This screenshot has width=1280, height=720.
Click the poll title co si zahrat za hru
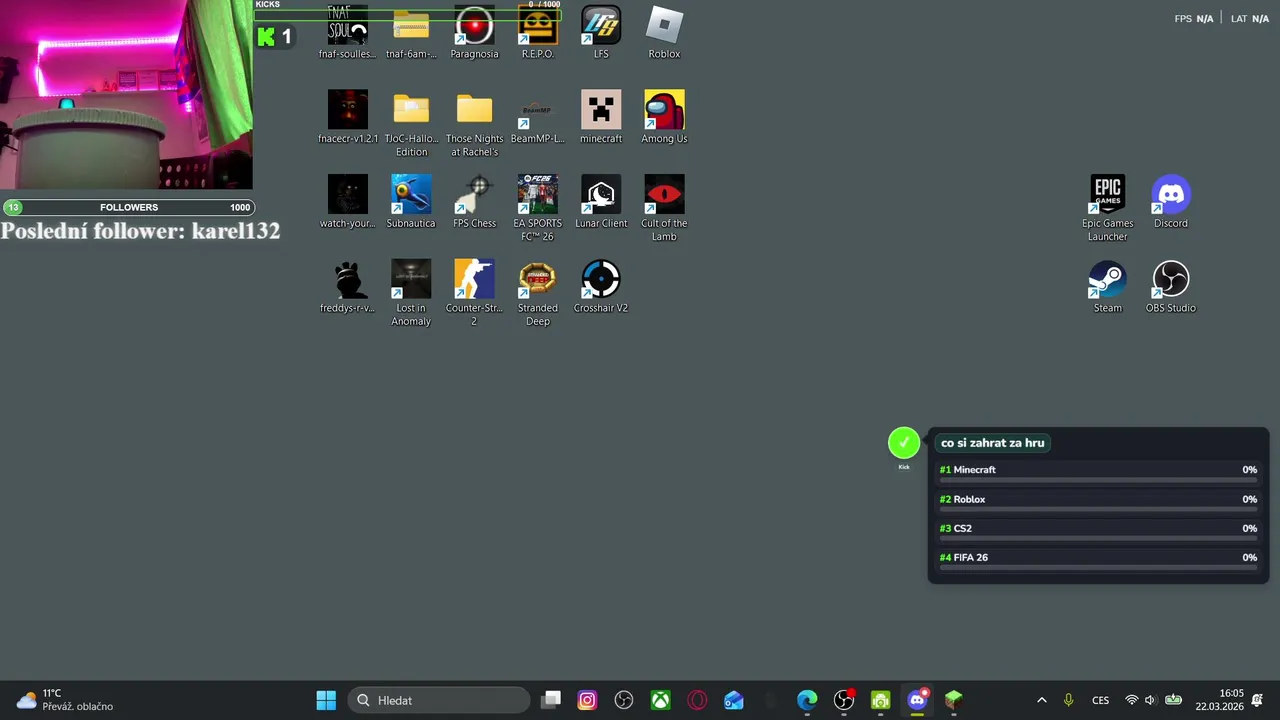(993, 443)
